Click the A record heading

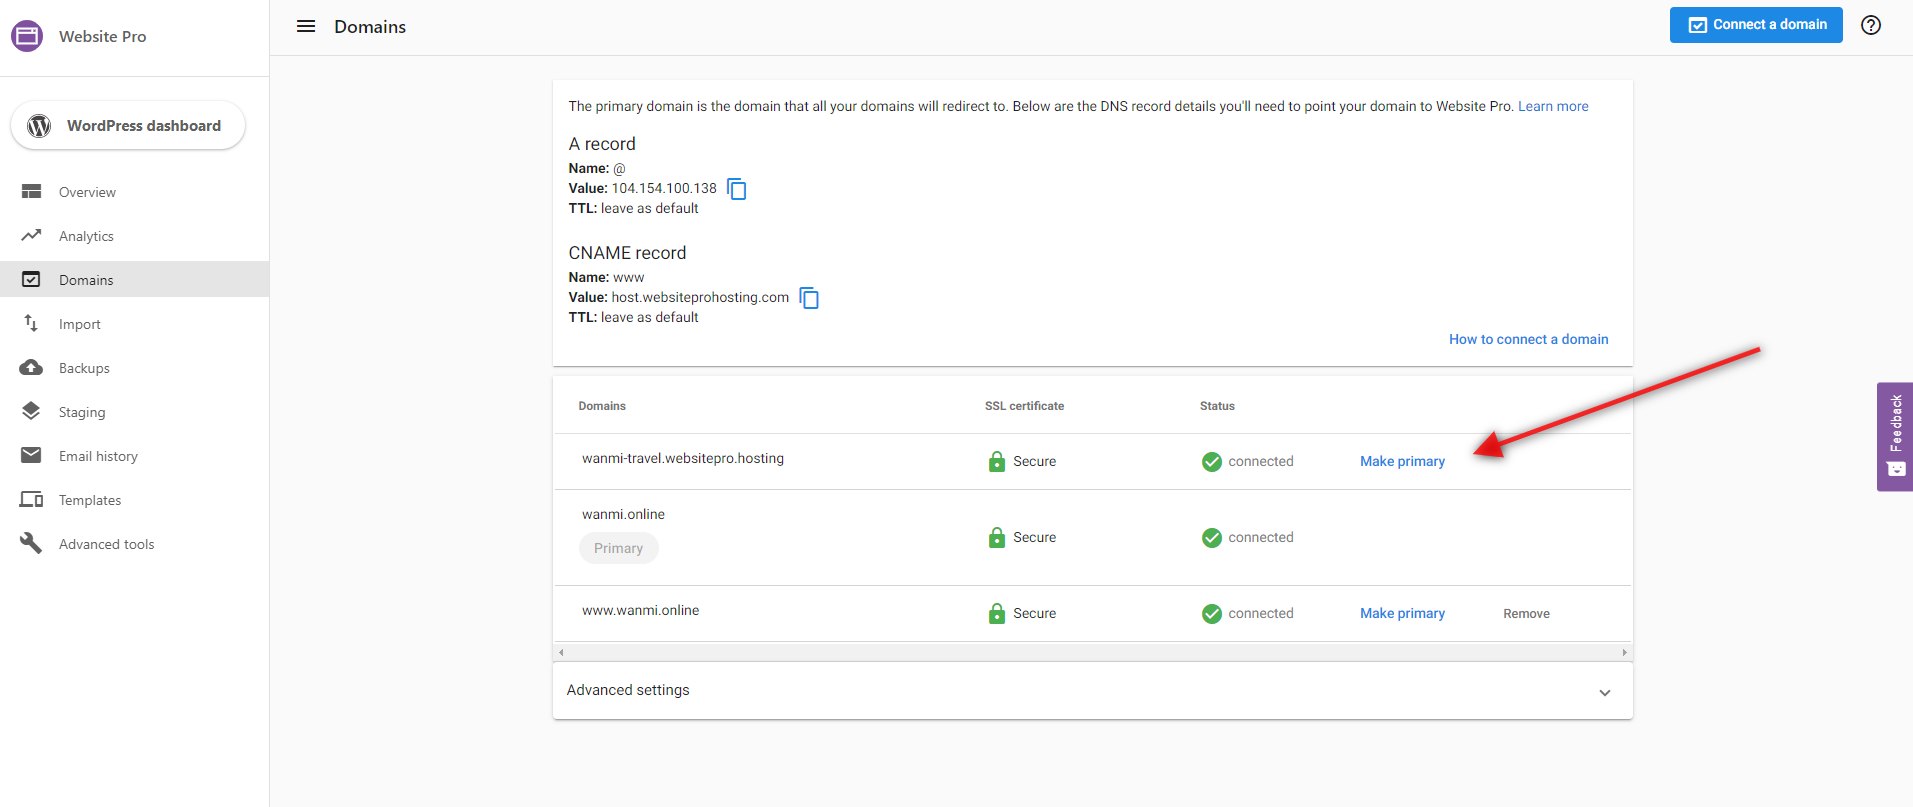[x=602, y=144]
